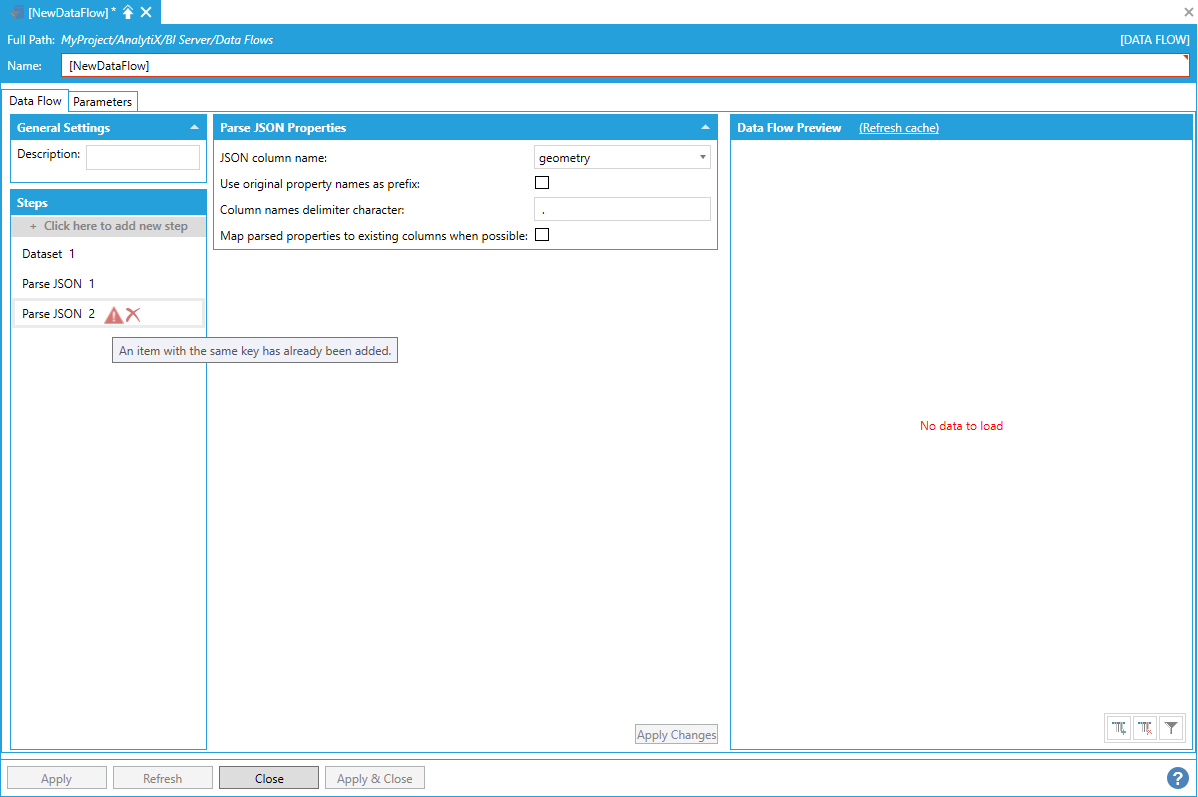Open the JSON column name dropdown

point(703,157)
